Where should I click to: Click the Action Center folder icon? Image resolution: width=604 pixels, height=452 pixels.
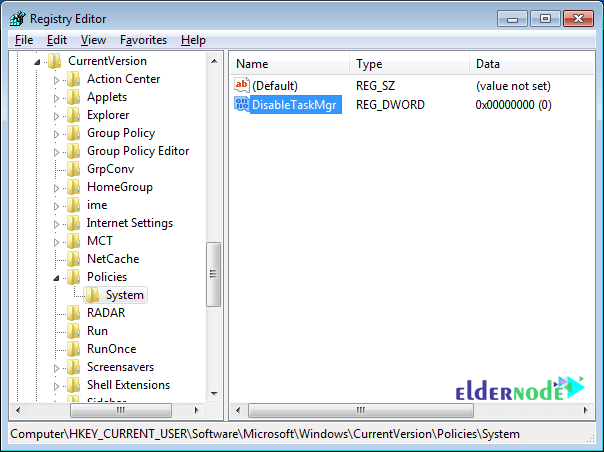coord(73,79)
